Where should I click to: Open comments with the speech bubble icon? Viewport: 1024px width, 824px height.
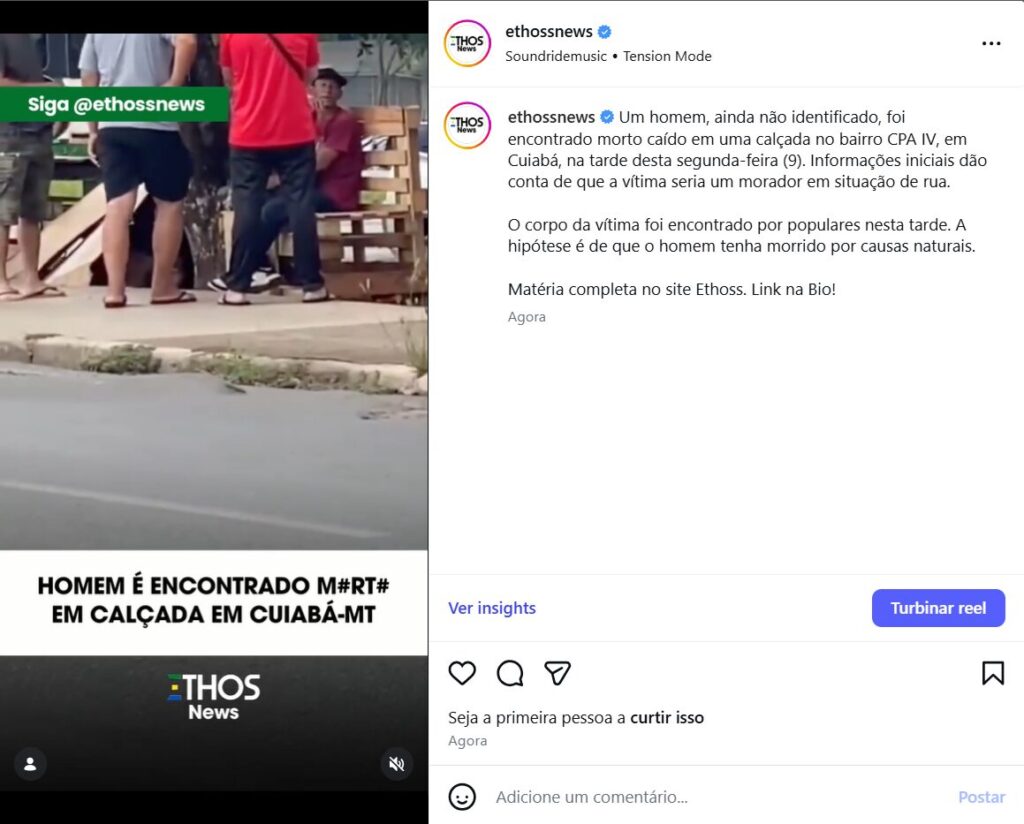(x=510, y=673)
